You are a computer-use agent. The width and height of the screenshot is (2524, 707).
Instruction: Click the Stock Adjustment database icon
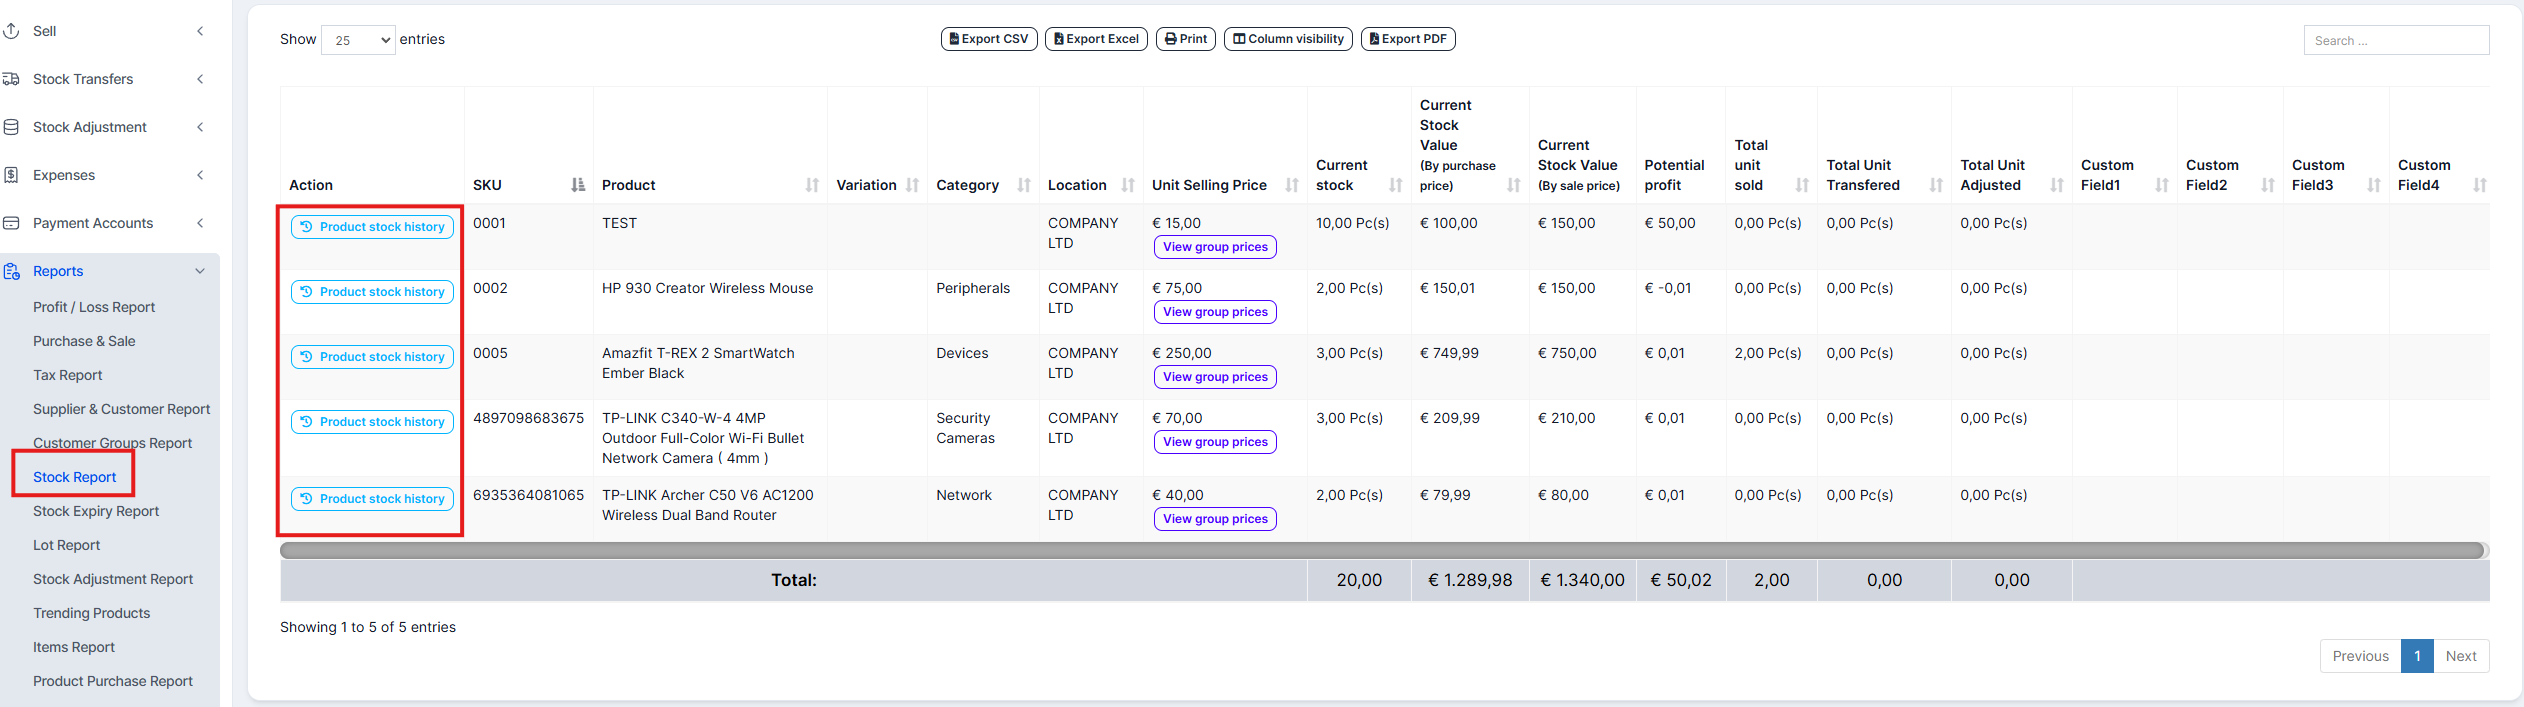point(11,127)
